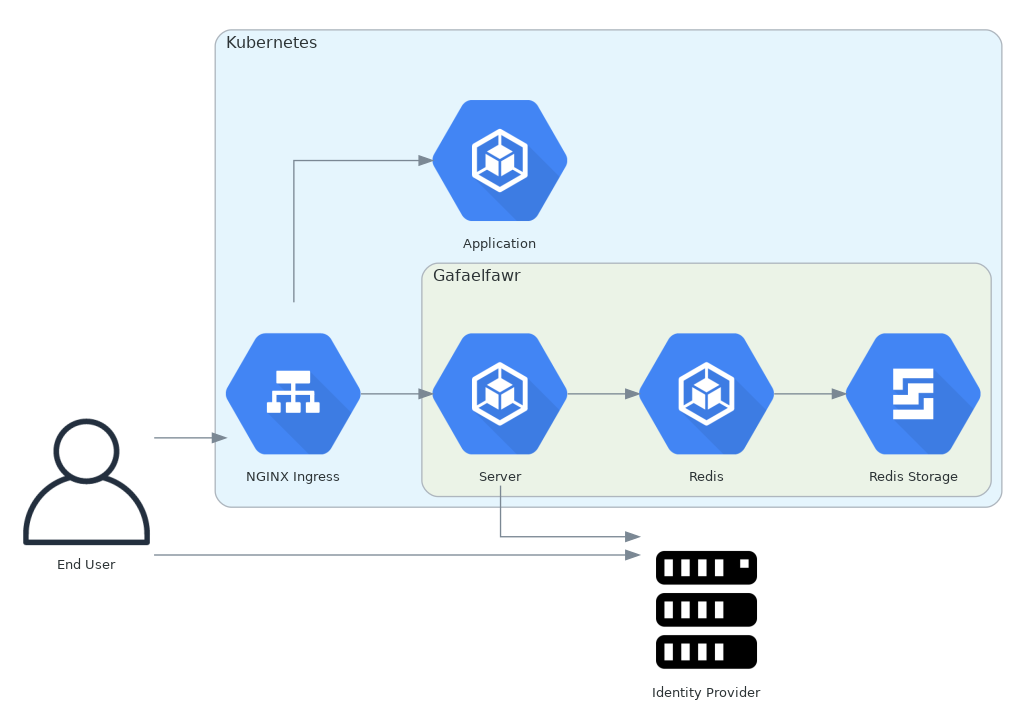Select the NGINX Ingress load balancer icon
This screenshot has width=1032, height=720.
point(293,393)
